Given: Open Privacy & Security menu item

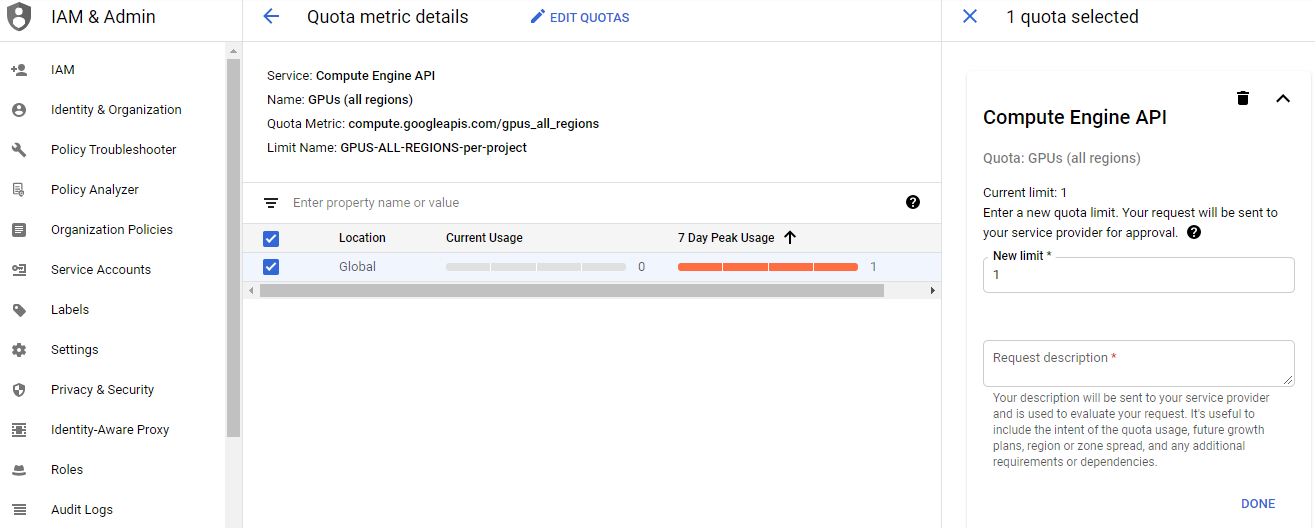Looking at the screenshot, I should pyautogui.click(x=103, y=390).
